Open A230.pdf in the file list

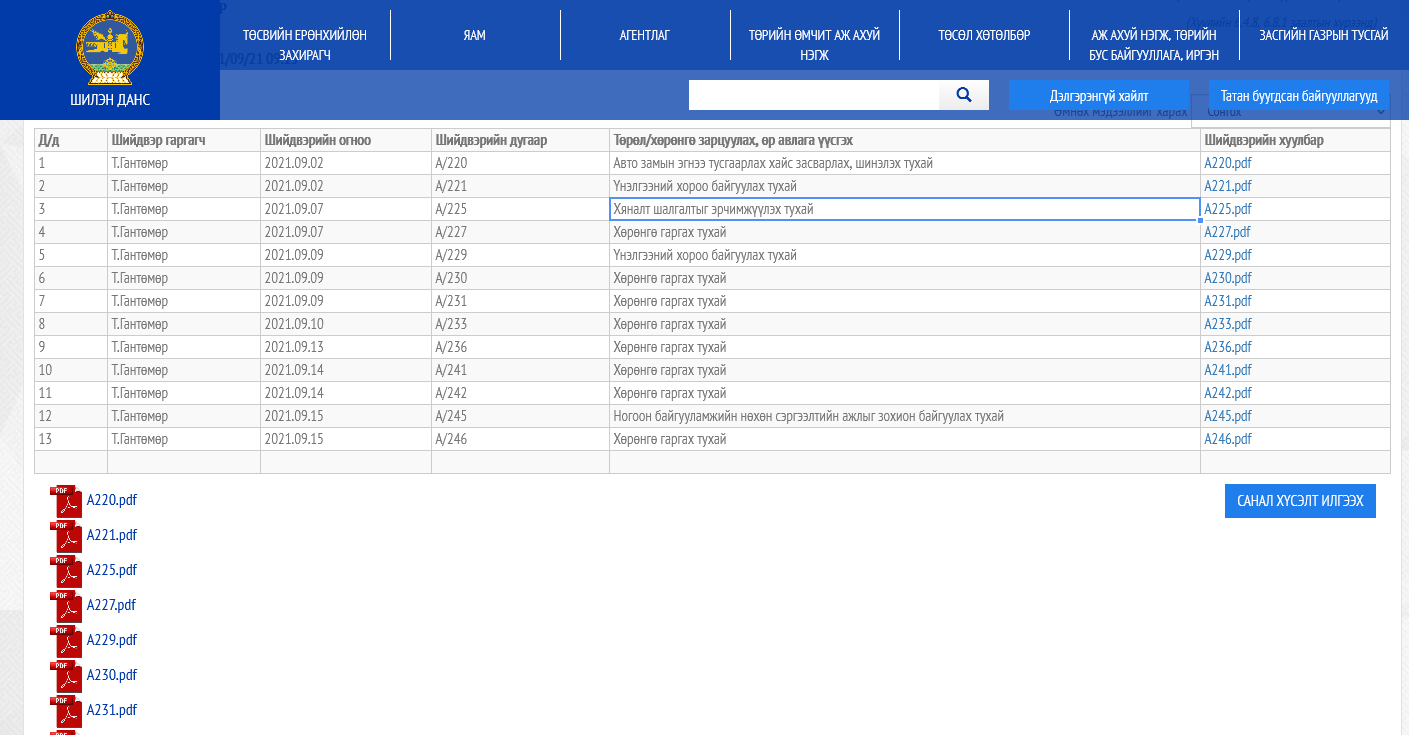pos(112,675)
